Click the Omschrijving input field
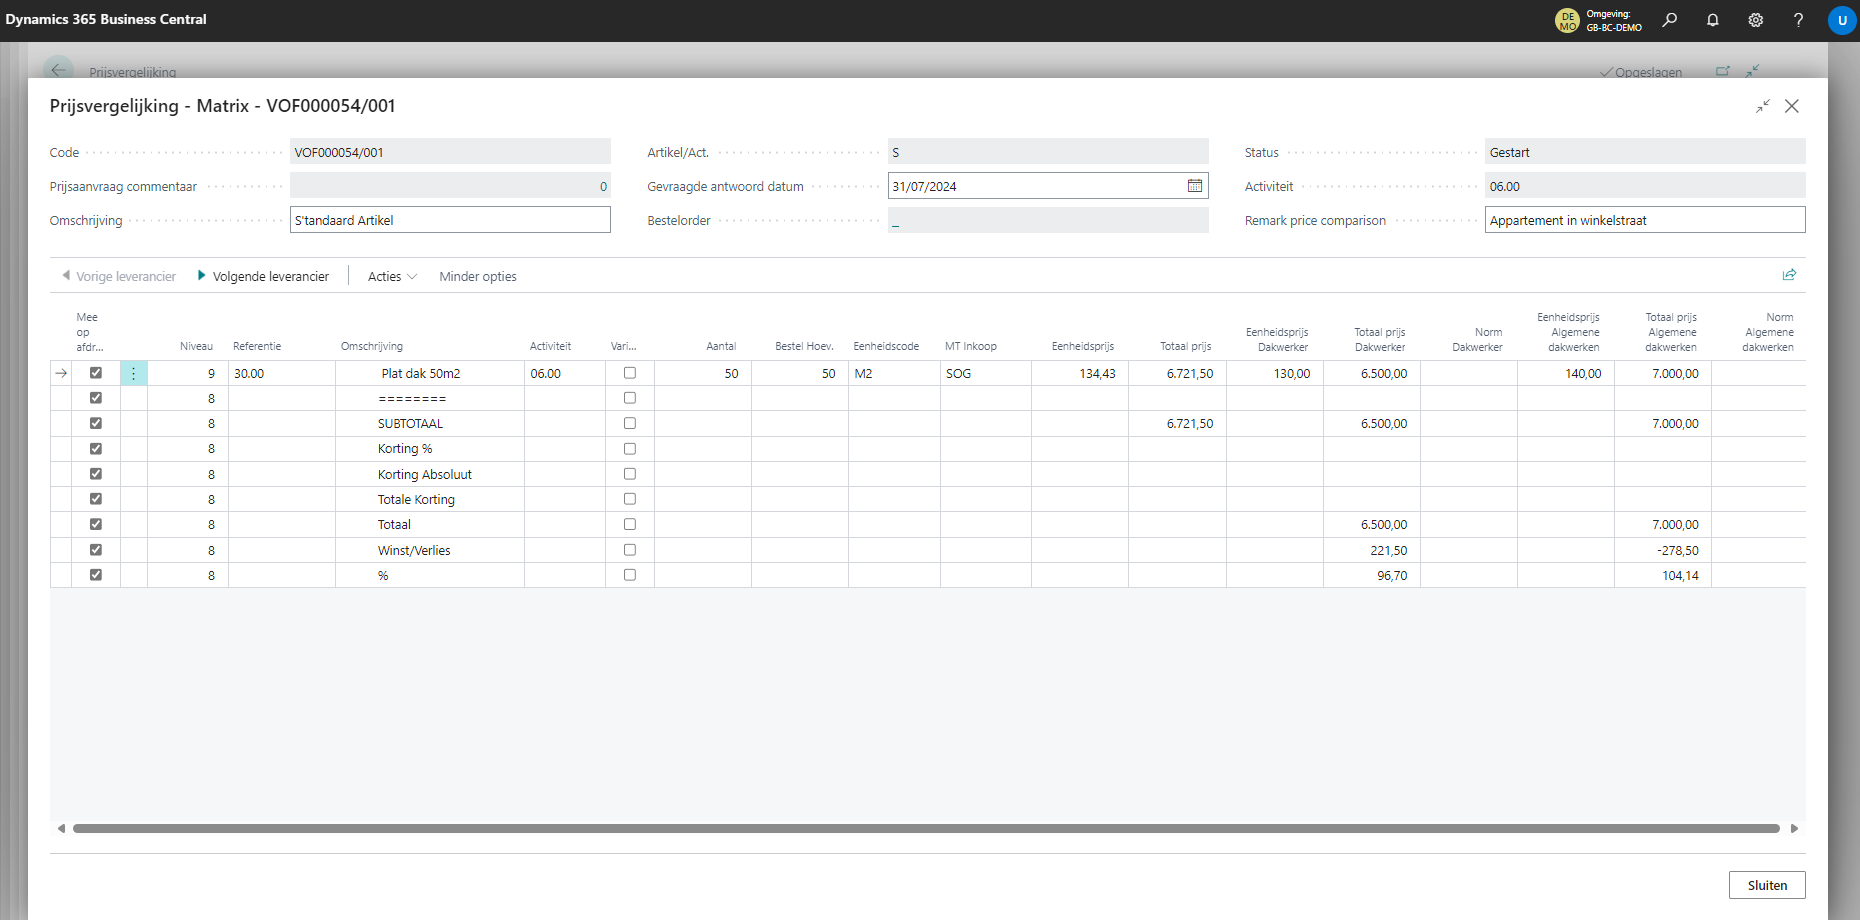This screenshot has height=920, width=1860. [450, 220]
